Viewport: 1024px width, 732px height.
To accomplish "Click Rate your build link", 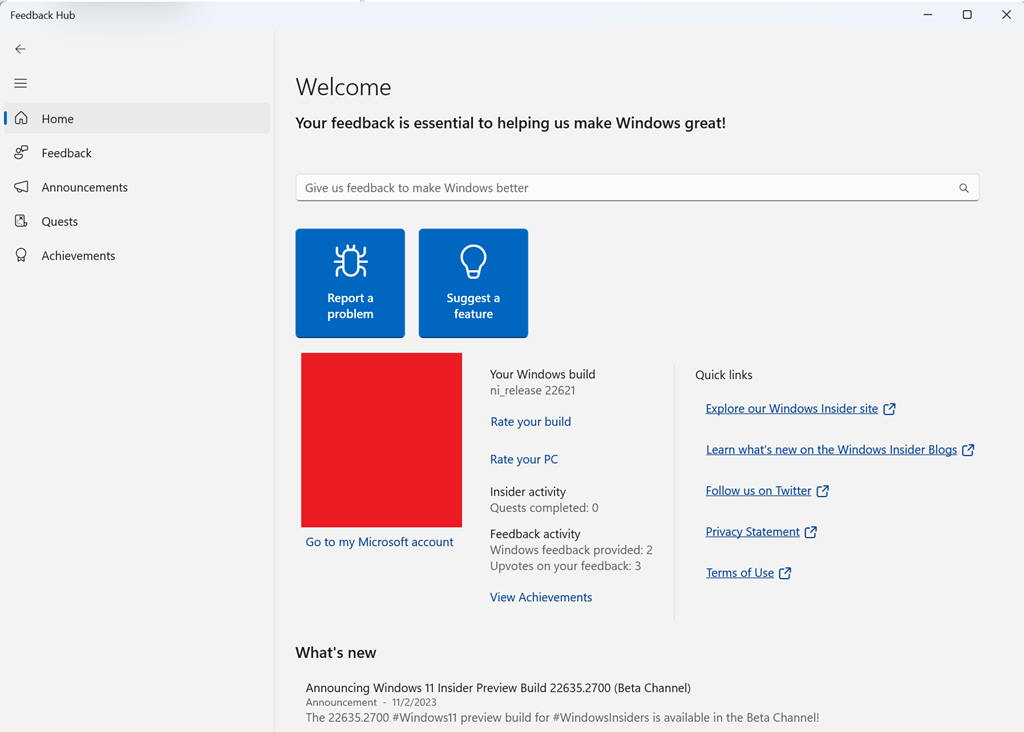I will point(530,422).
